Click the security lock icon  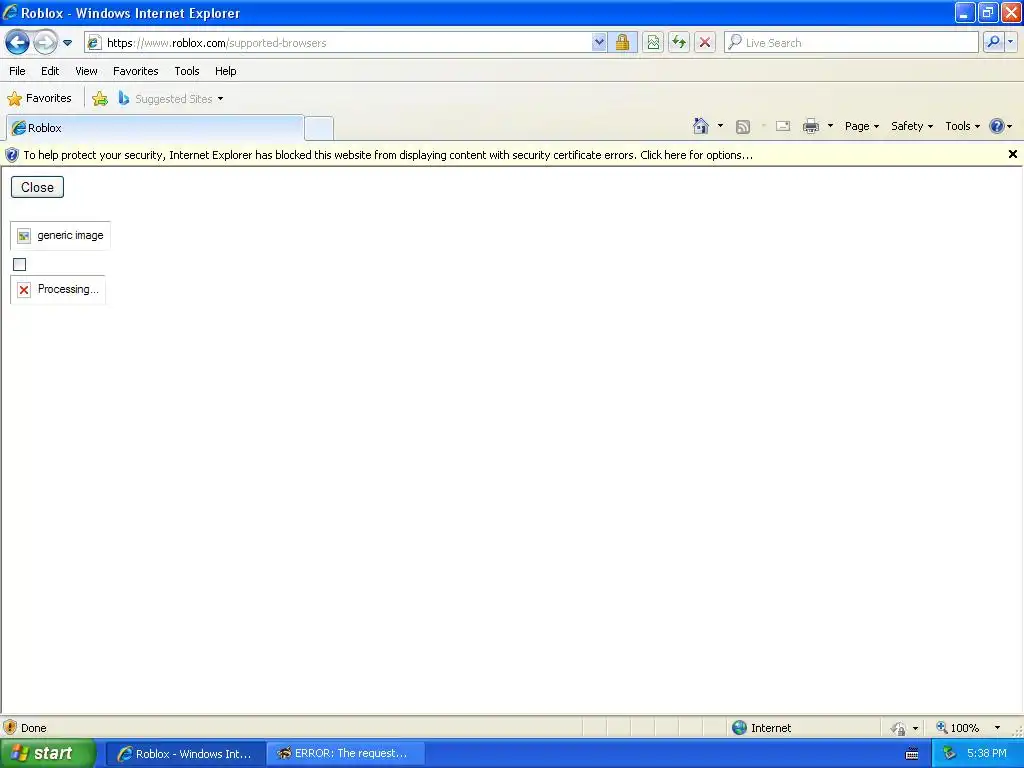[x=622, y=43]
